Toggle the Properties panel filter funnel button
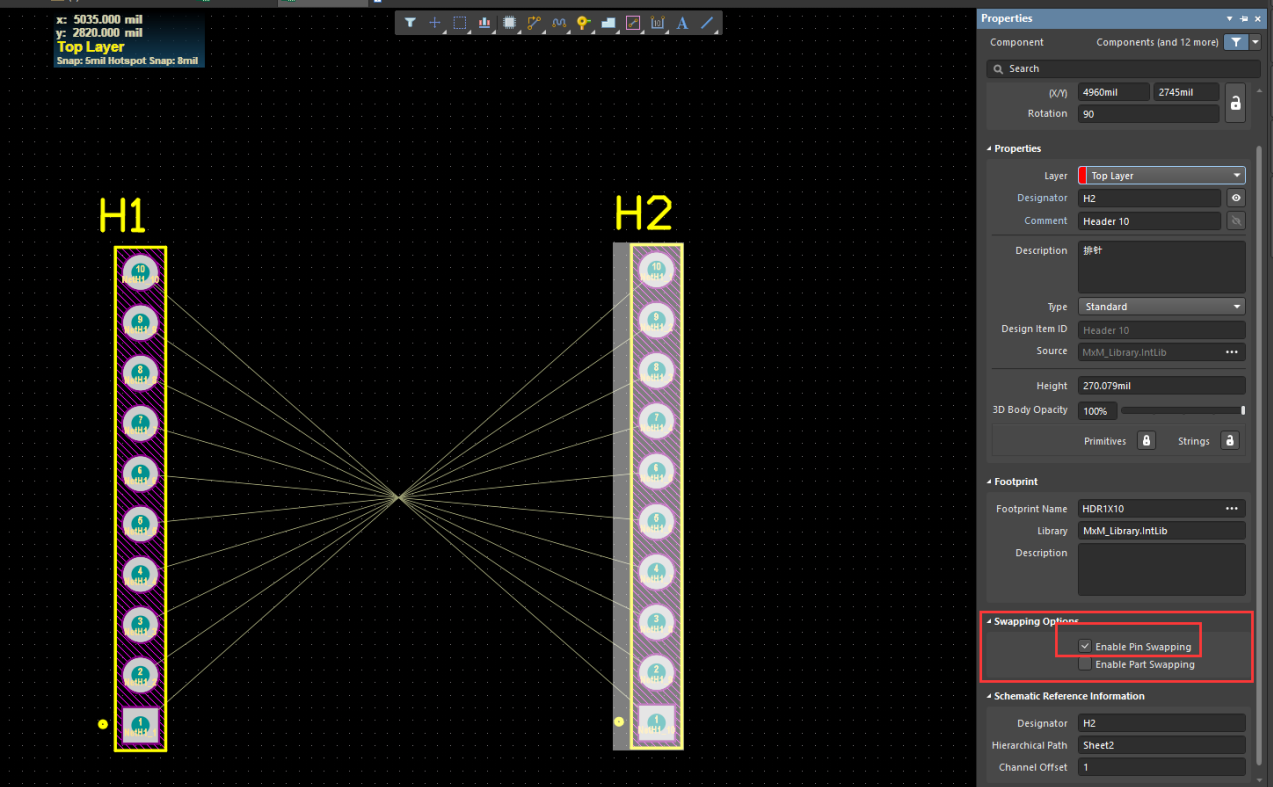1273x787 pixels. click(1237, 42)
